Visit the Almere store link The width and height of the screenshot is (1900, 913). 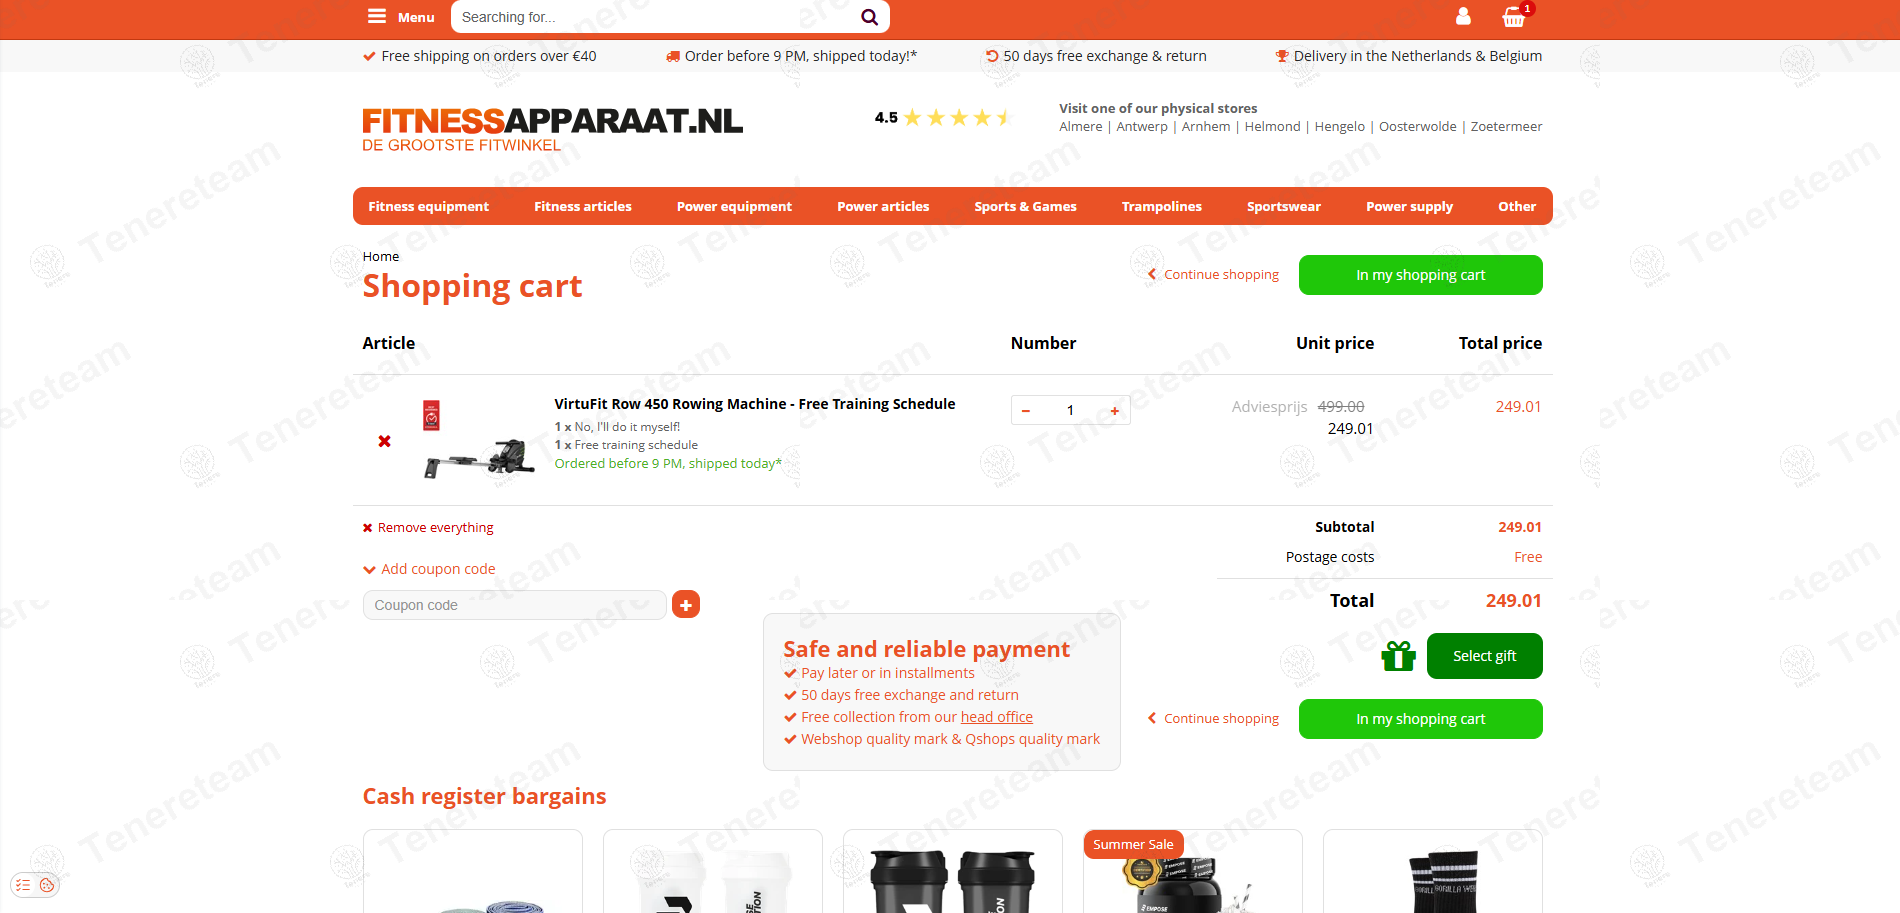tap(1081, 126)
